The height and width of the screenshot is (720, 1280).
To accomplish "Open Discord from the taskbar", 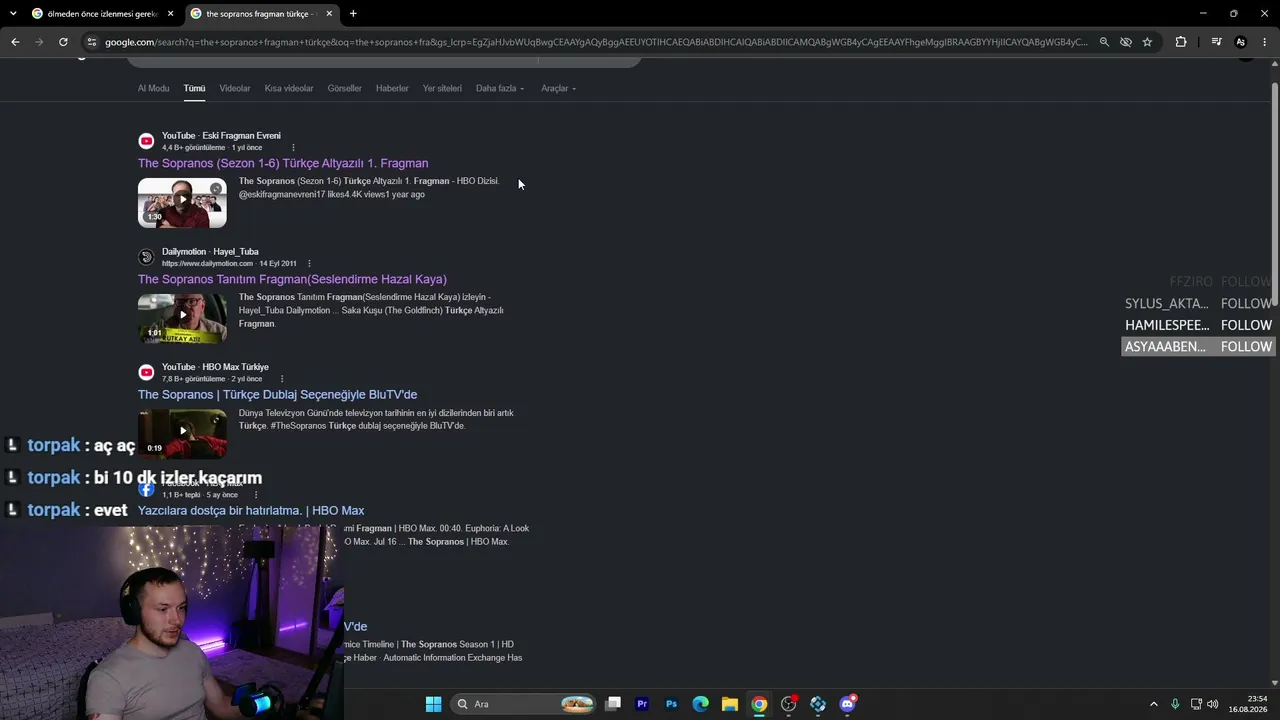I will (848, 704).
